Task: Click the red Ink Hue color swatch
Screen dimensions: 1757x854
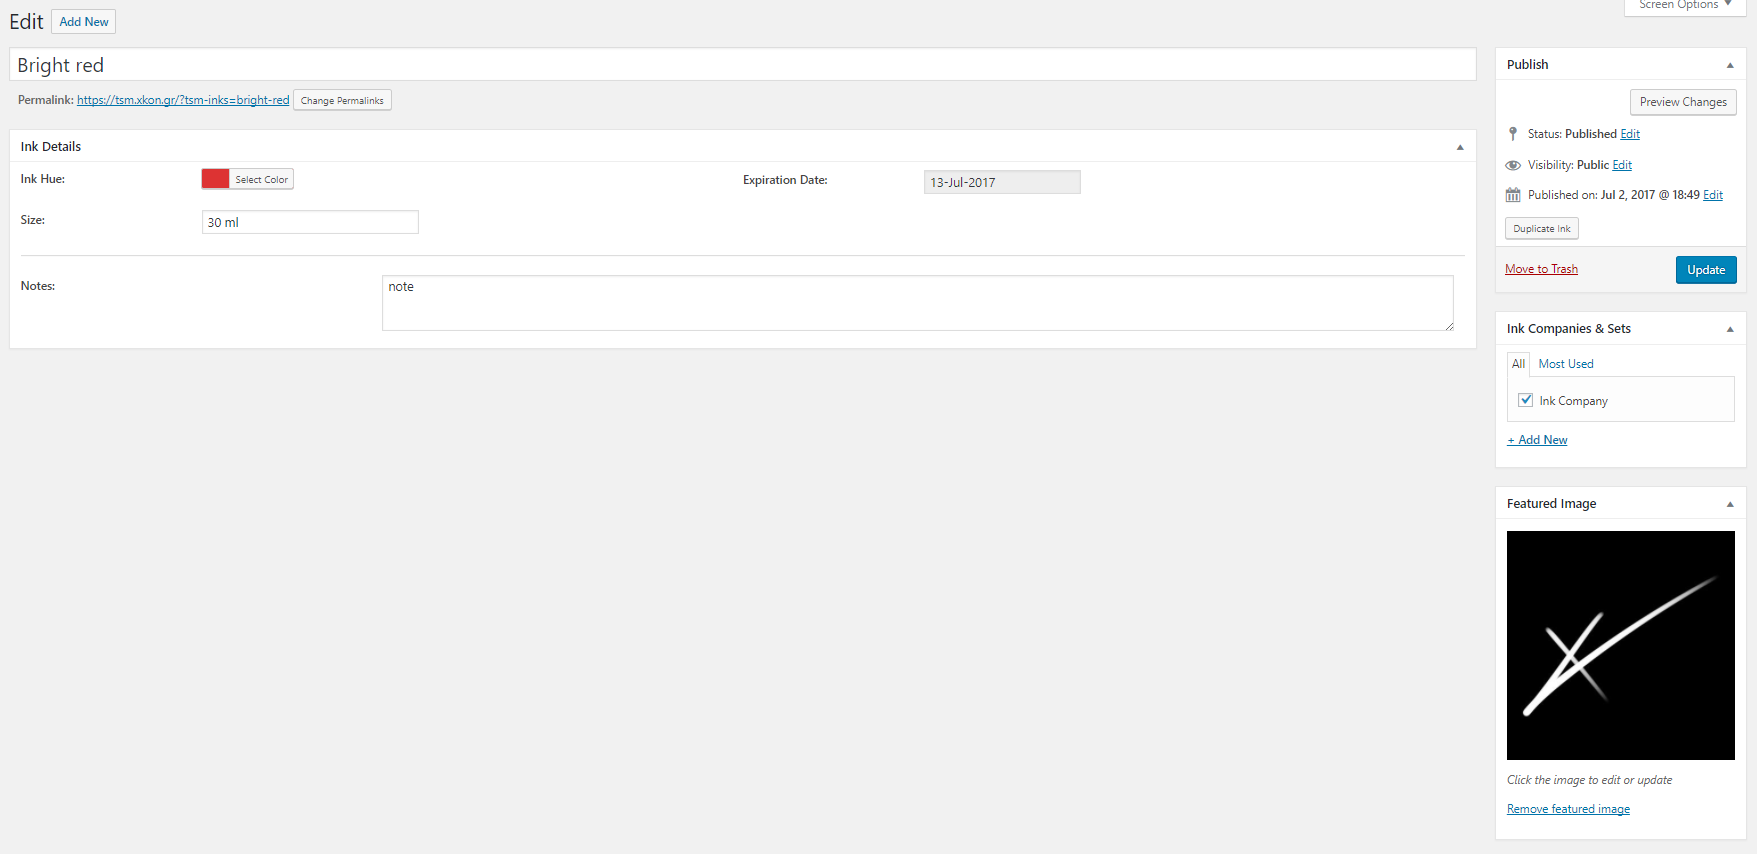Action: pyautogui.click(x=215, y=179)
